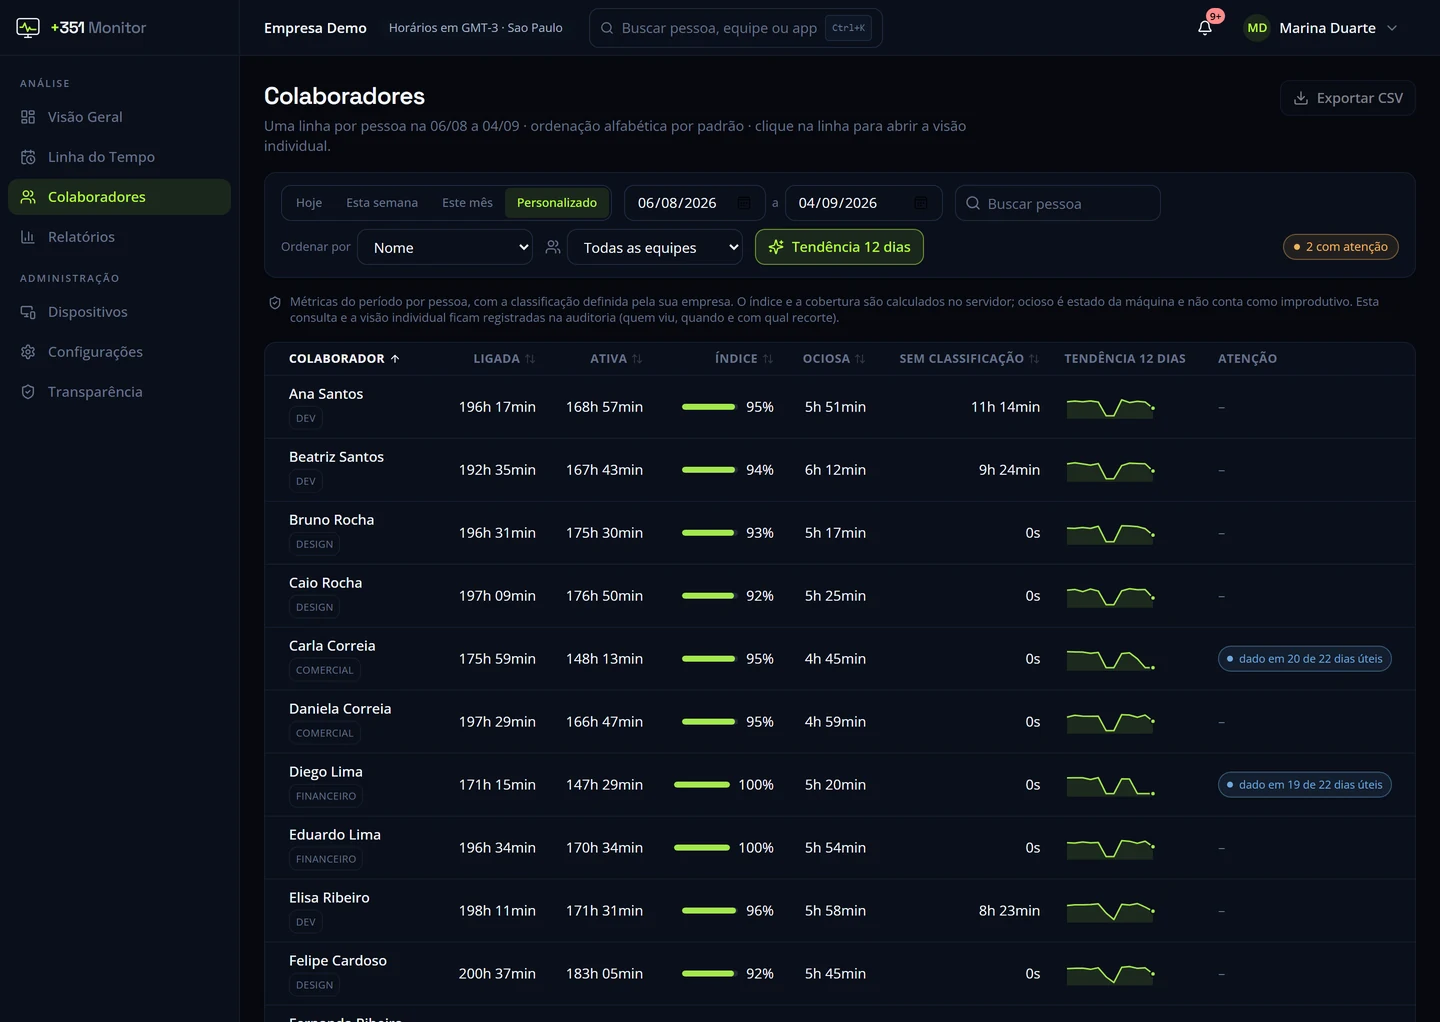Sort by ÍNDICE column arrows

pos(768,359)
